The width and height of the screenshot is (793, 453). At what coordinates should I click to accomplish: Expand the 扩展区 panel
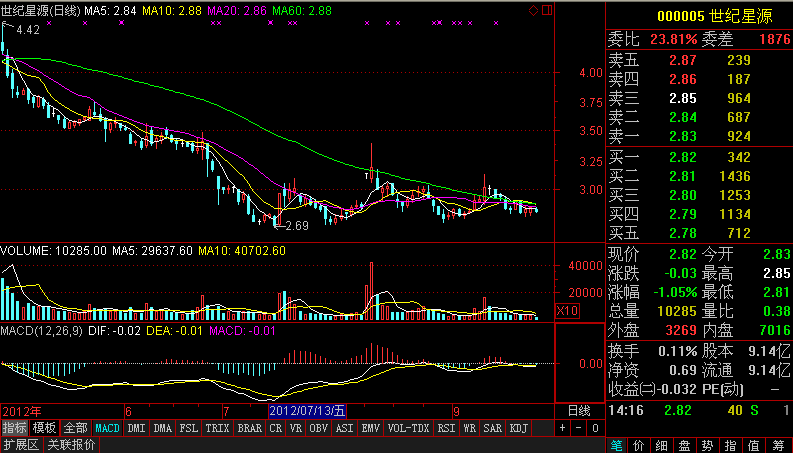20,445
